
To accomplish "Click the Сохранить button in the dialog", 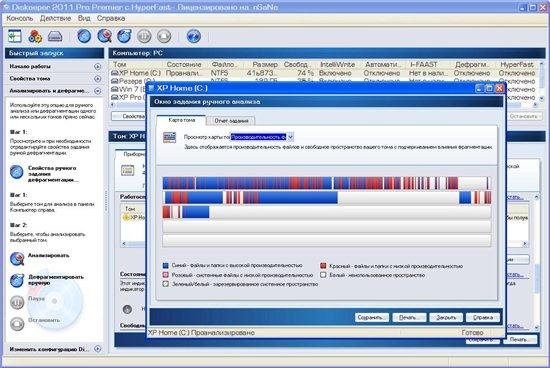I will [x=372, y=317].
